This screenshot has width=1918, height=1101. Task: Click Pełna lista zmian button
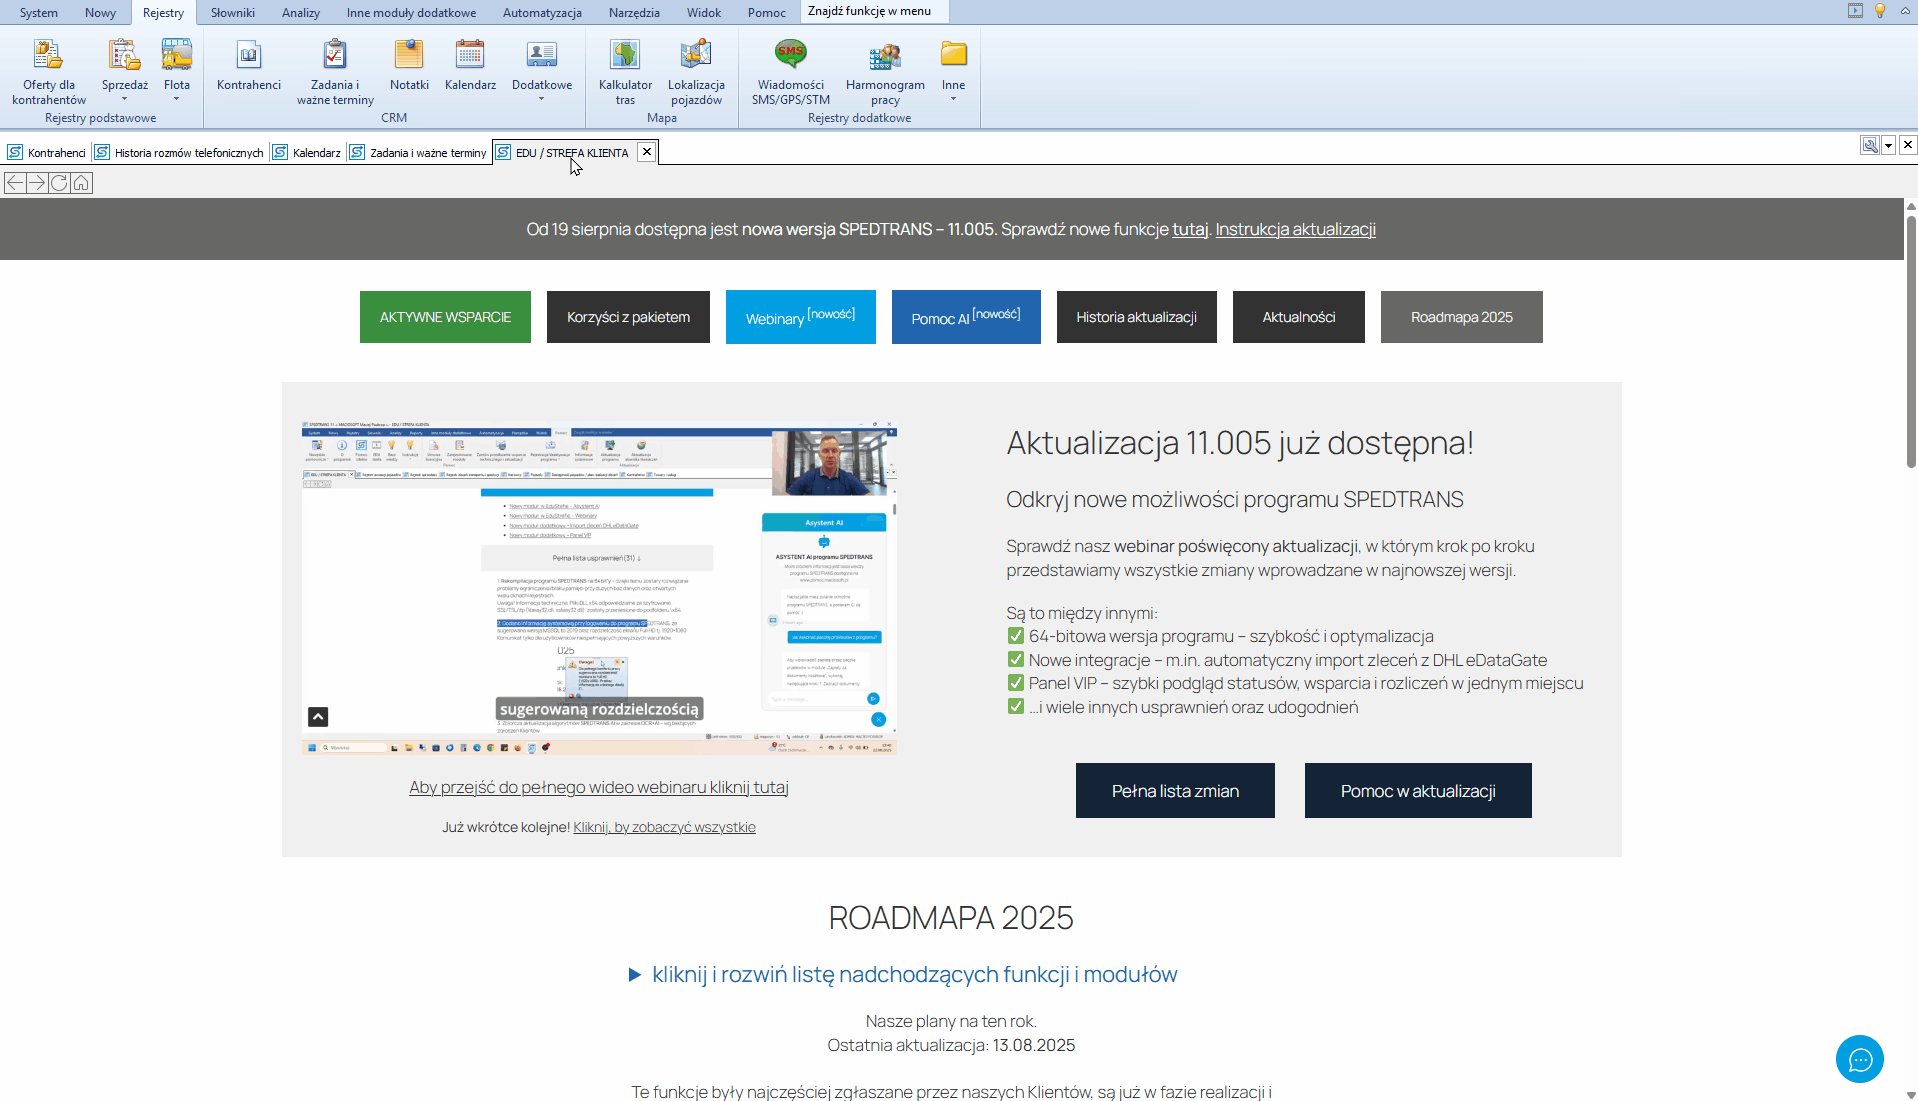(x=1175, y=791)
